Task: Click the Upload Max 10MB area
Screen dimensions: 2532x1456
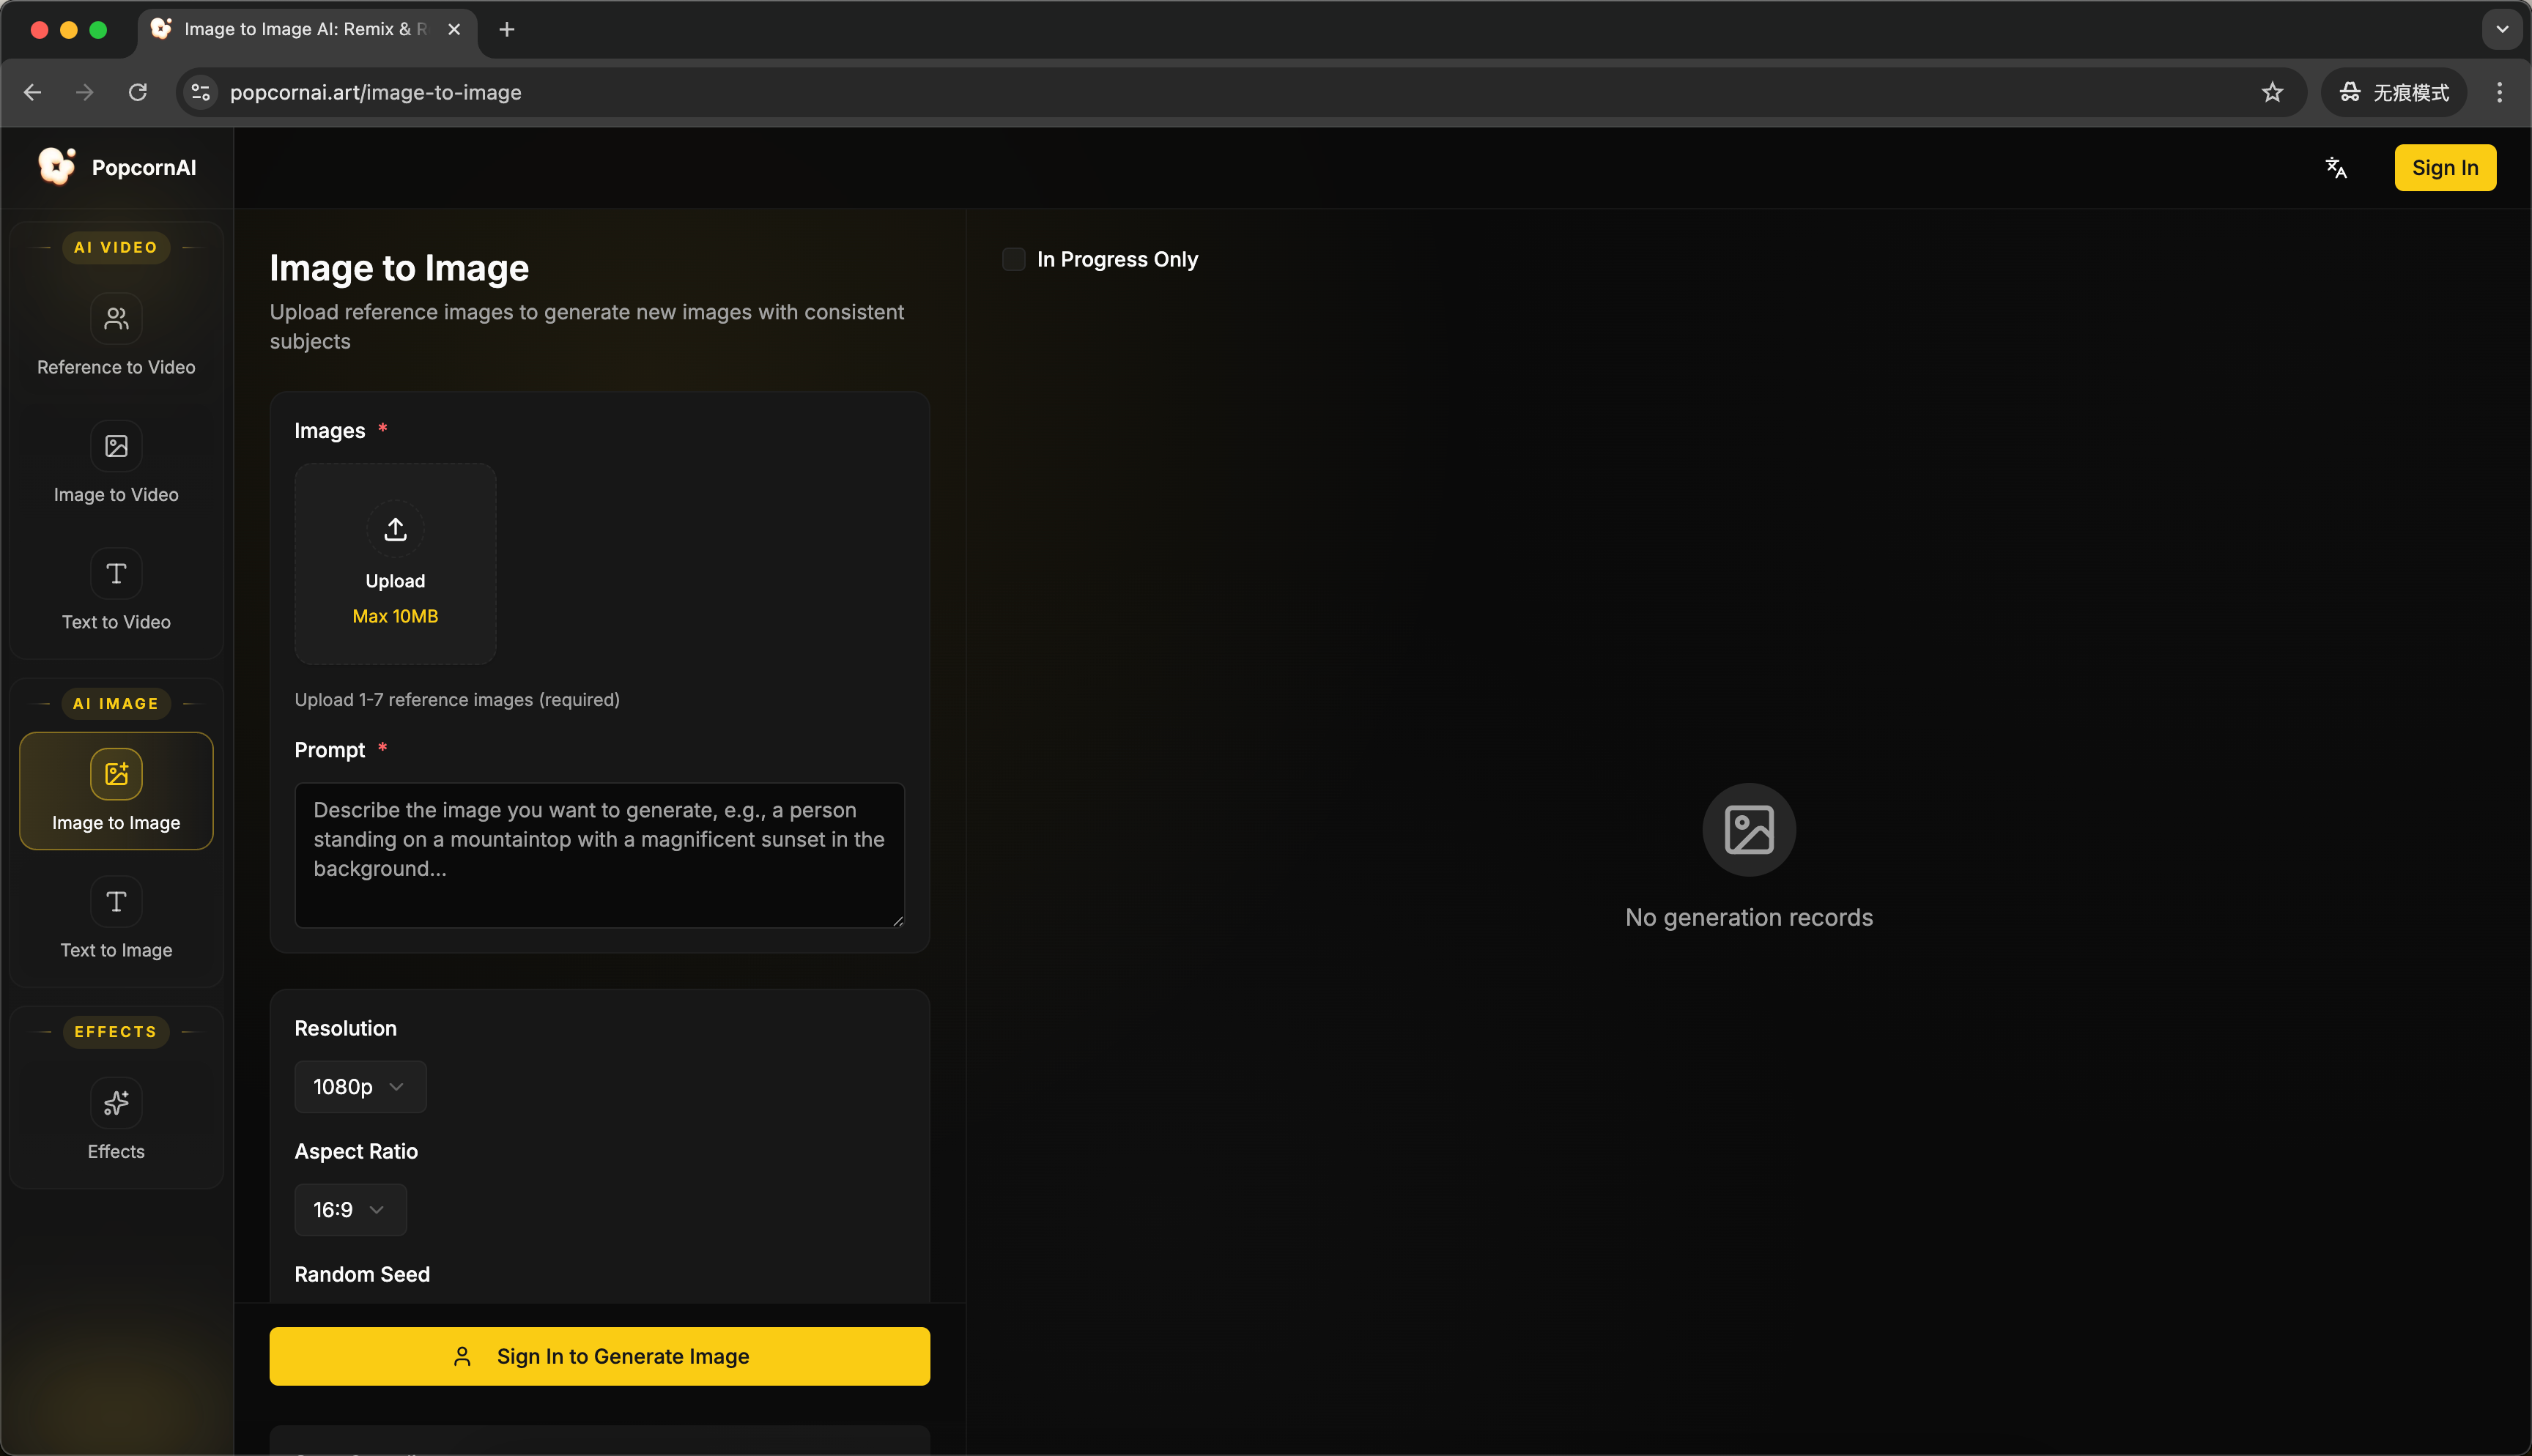Action: click(395, 563)
